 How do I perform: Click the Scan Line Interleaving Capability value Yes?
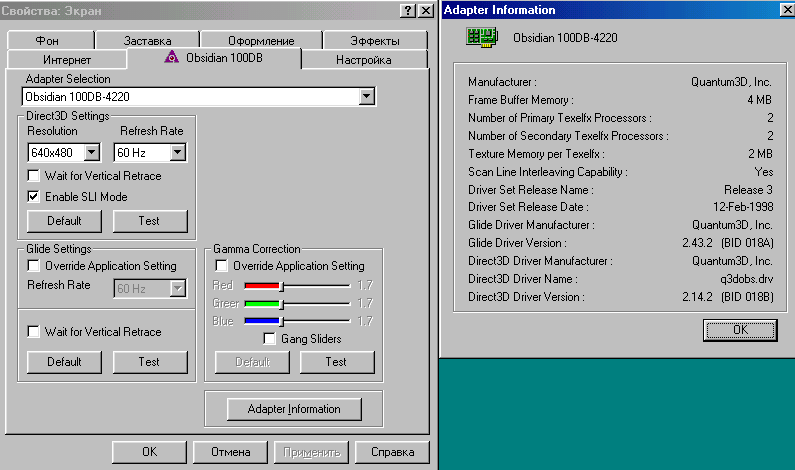[764, 172]
